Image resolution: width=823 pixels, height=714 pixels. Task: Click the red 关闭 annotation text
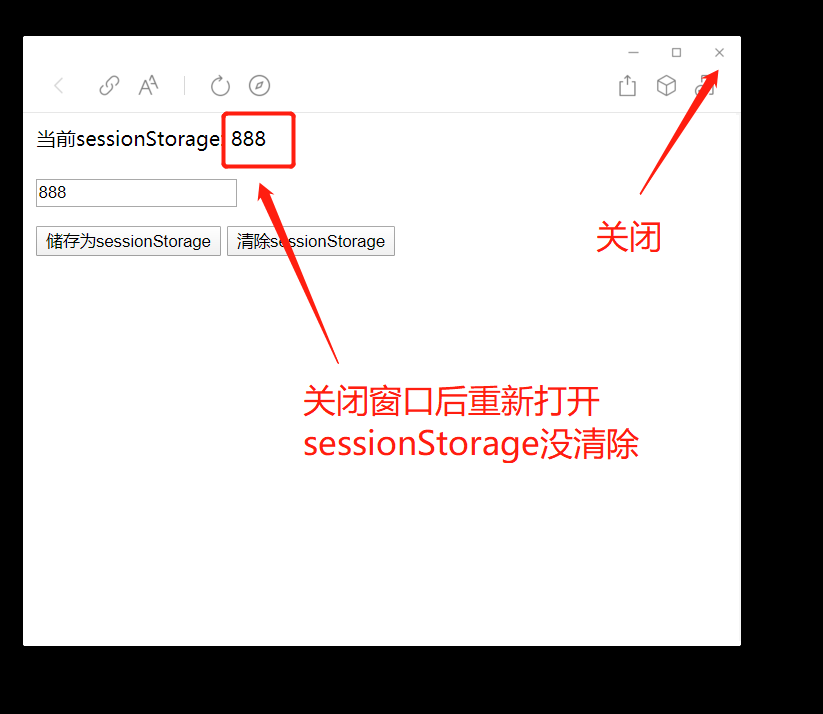click(628, 237)
